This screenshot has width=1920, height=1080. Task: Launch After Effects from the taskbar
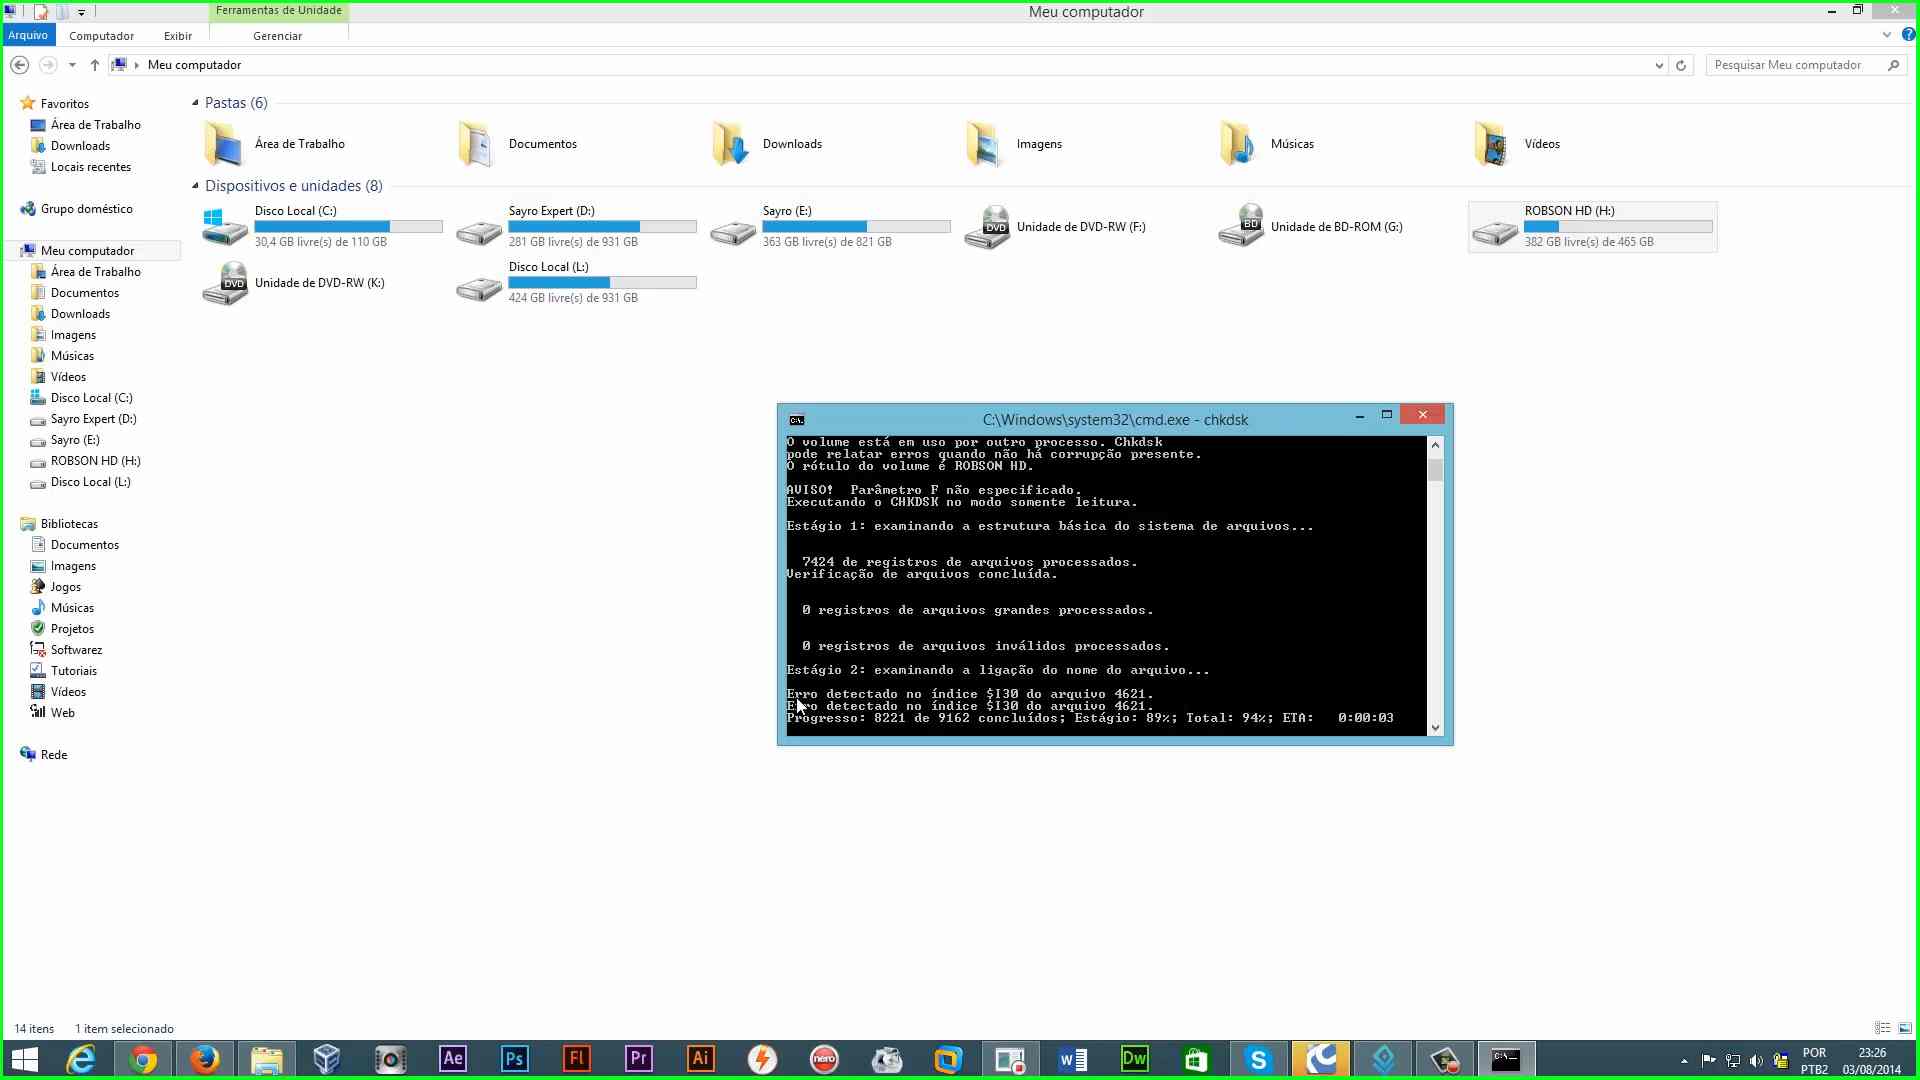[453, 1058]
